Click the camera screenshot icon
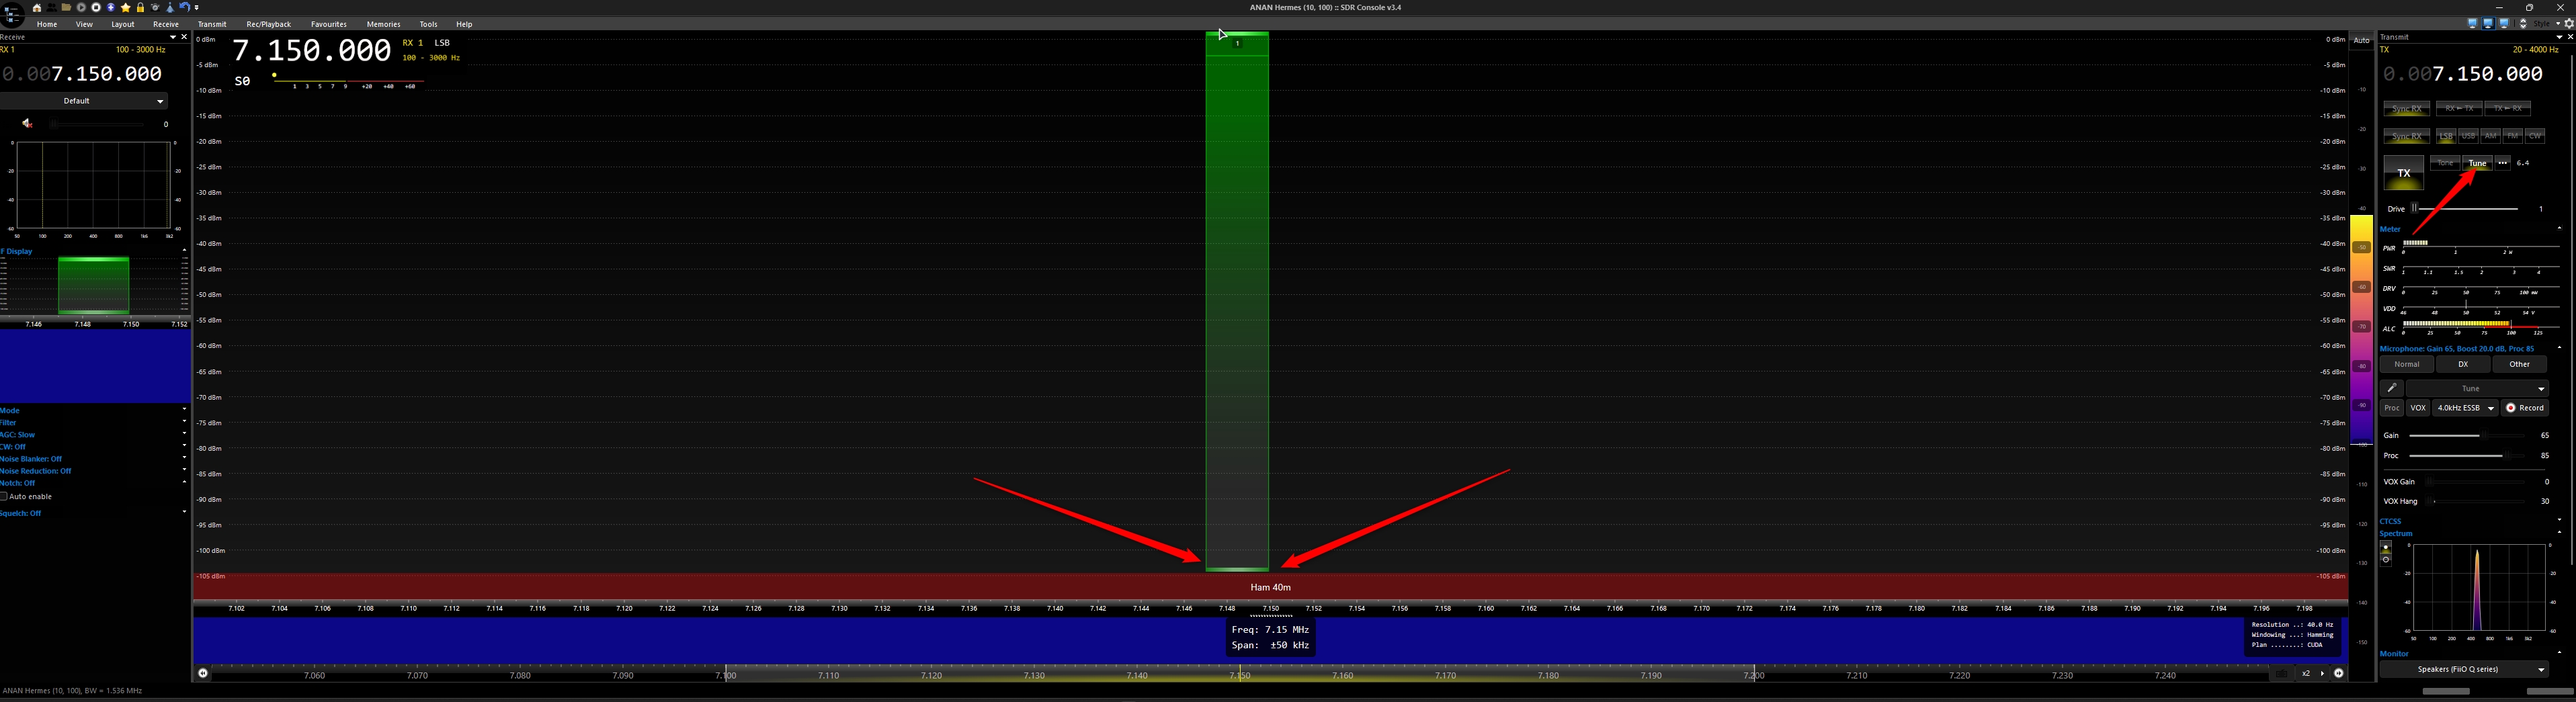This screenshot has height=702, width=2576. tap(155, 8)
